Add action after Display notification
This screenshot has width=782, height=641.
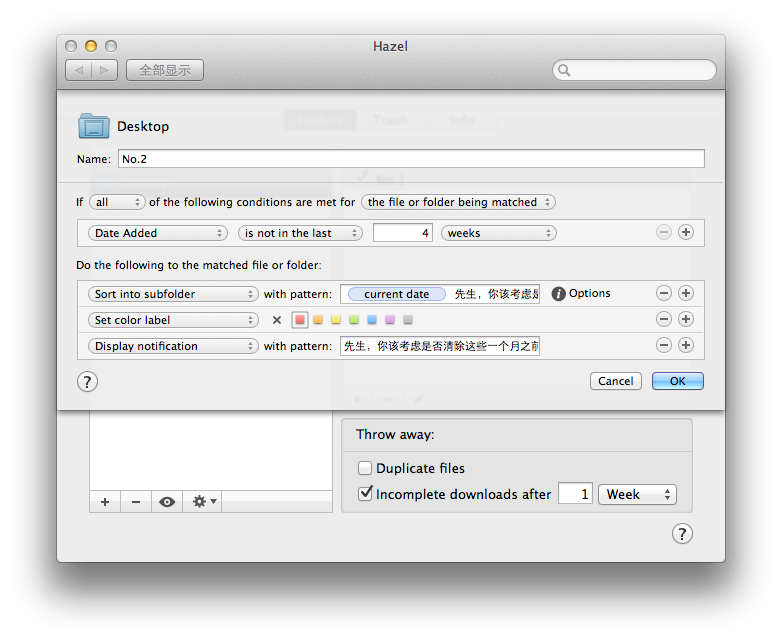click(x=686, y=345)
